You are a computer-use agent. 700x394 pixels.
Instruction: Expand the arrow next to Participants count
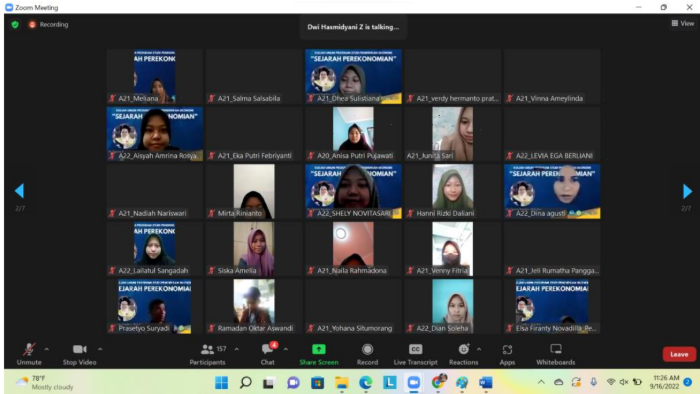click(237, 349)
